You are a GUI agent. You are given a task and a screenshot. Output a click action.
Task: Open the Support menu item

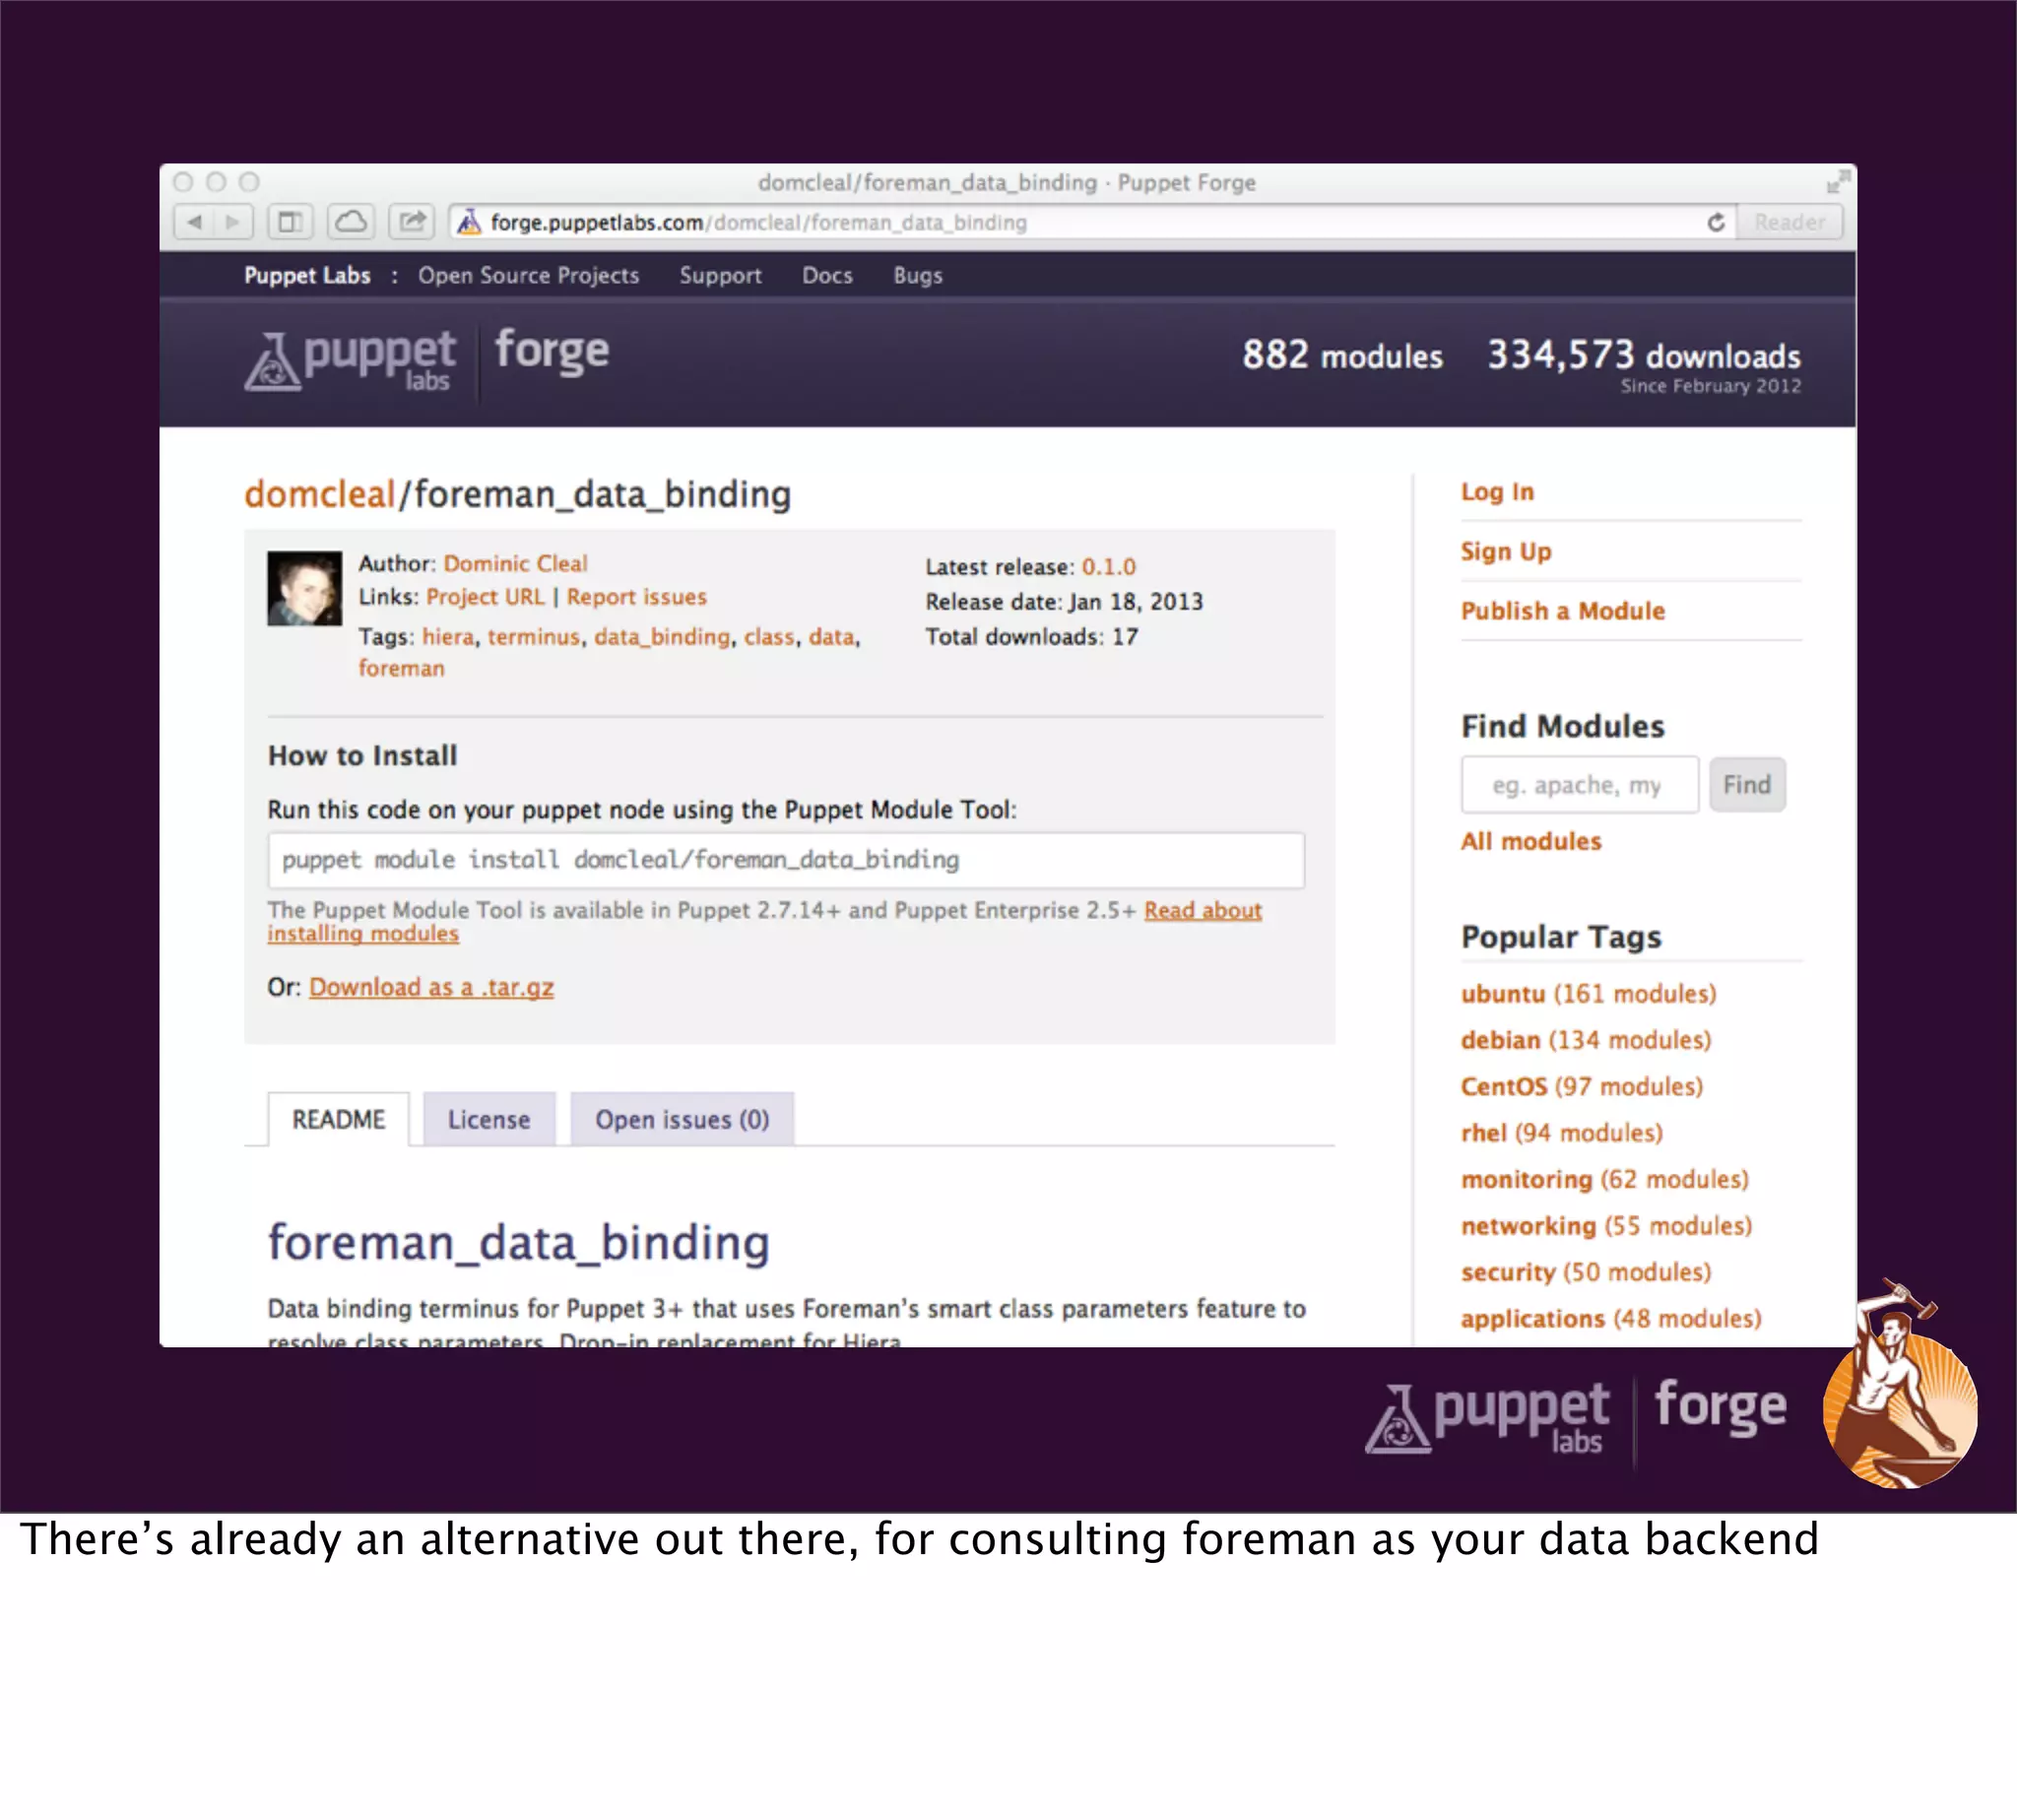tap(720, 275)
